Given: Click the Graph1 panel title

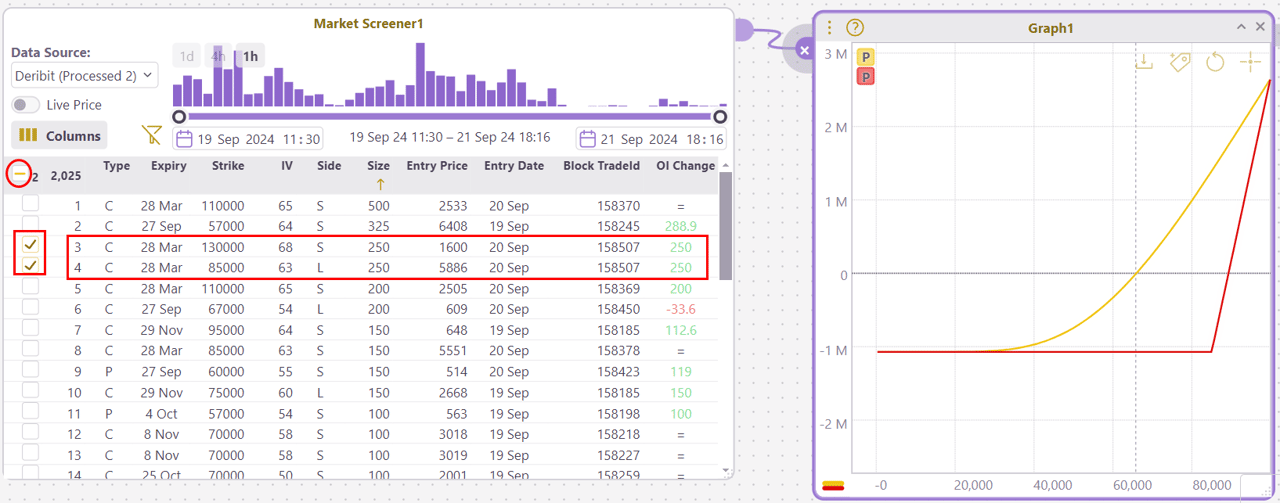Looking at the screenshot, I should click(x=1050, y=28).
